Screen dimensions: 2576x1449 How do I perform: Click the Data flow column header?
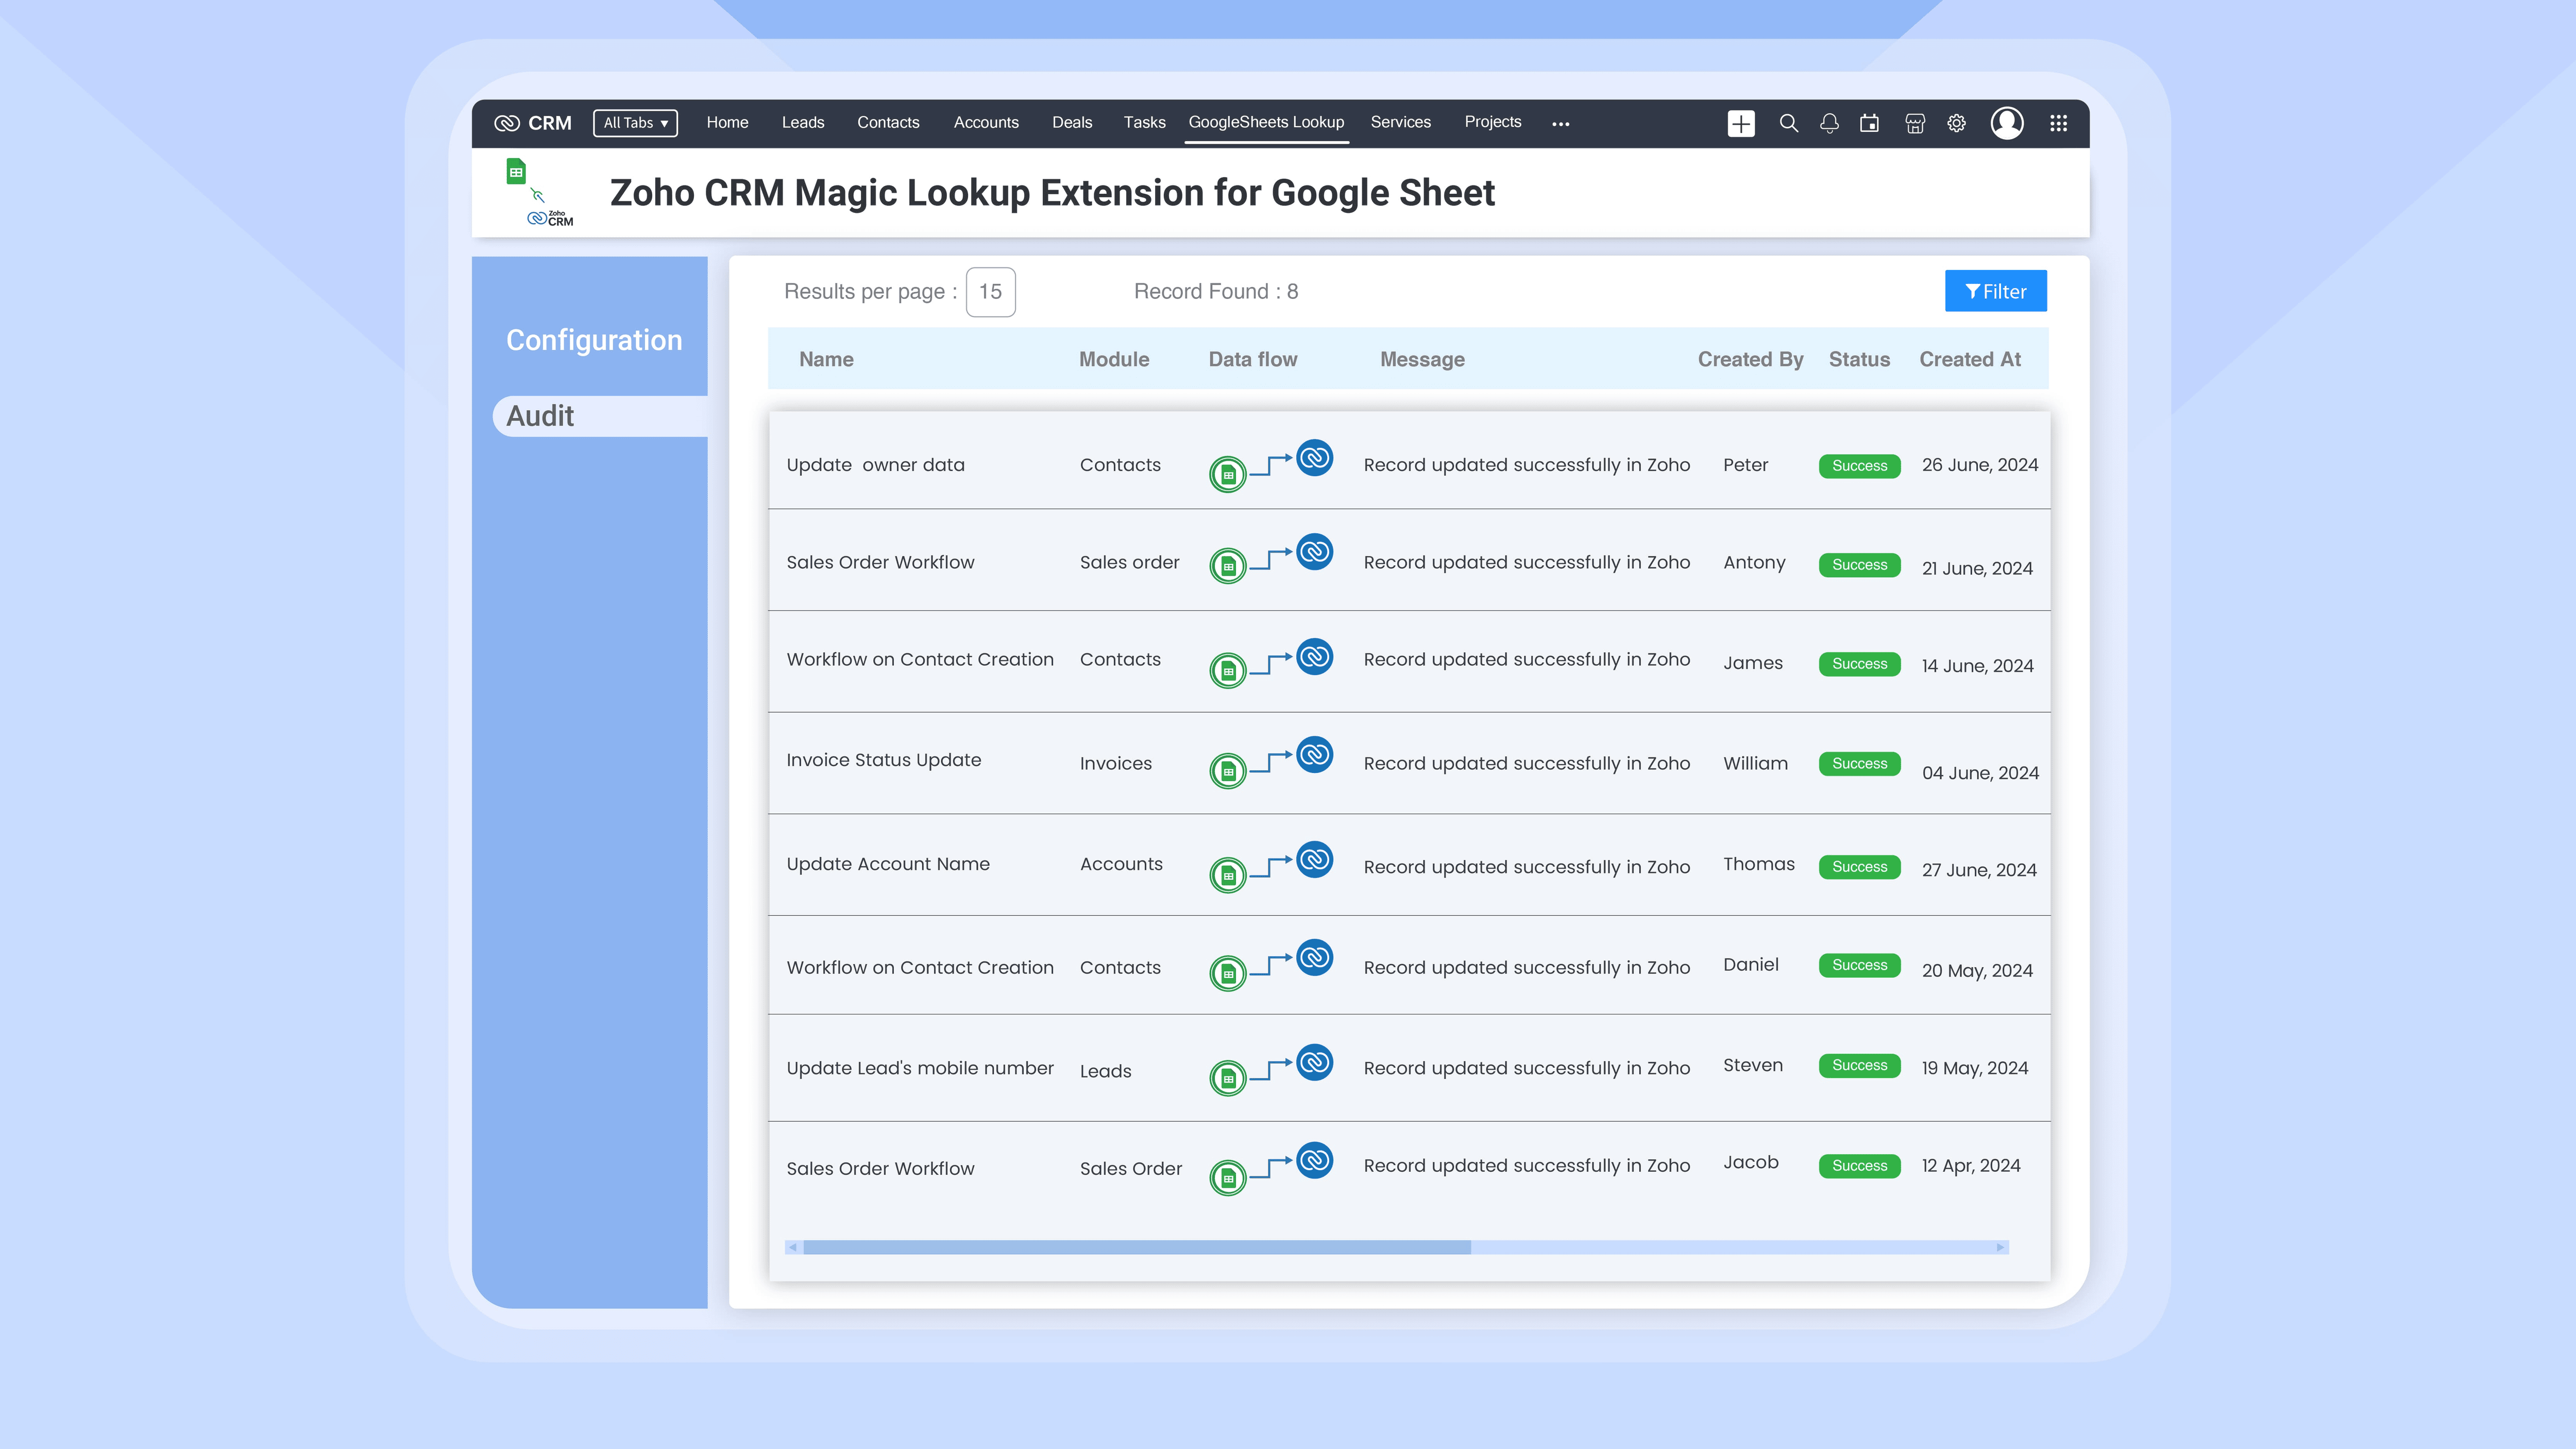[x=1253, y=359]
